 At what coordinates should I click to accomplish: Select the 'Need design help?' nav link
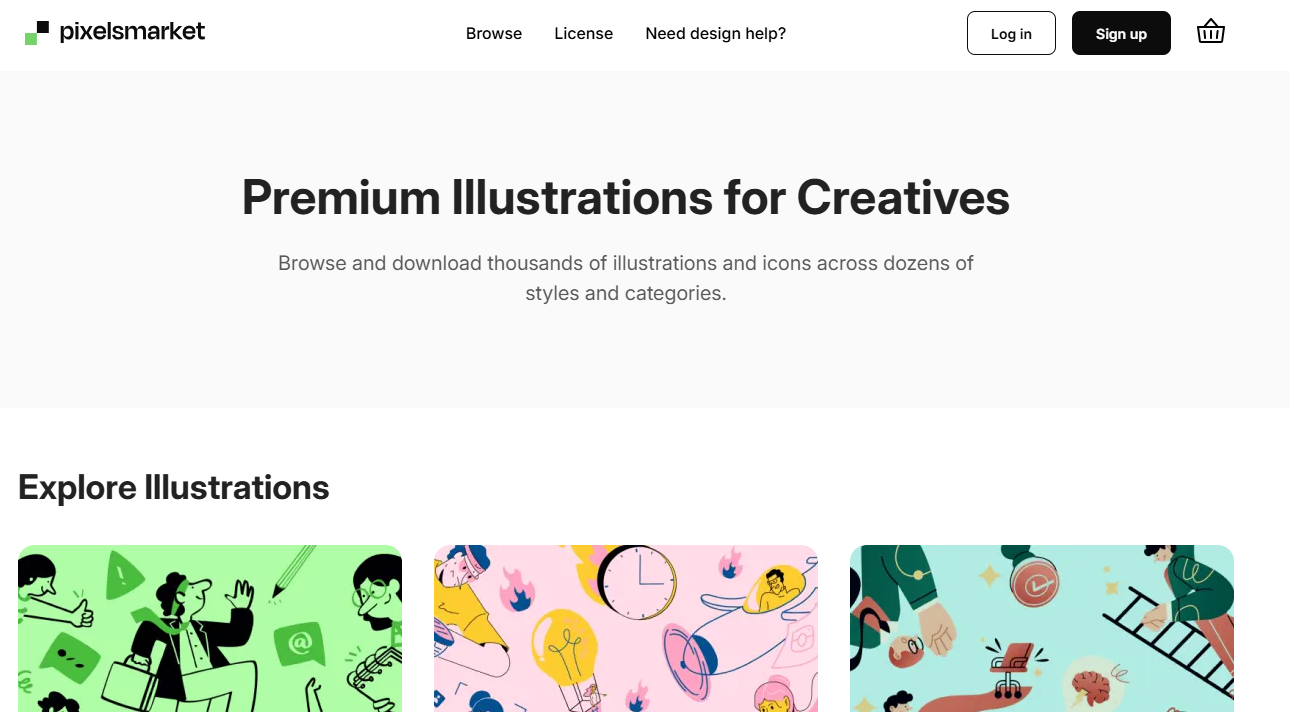(716, 34)
